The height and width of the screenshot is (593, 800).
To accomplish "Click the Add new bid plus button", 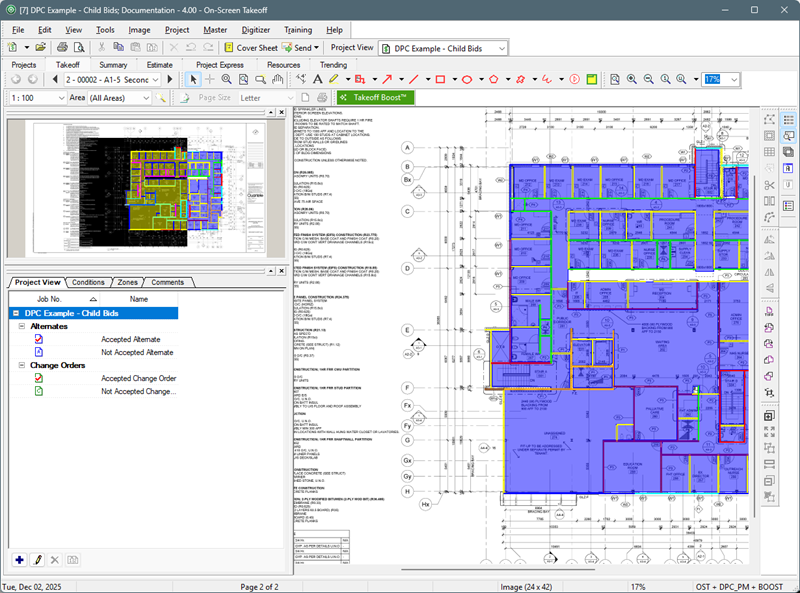I will tap(19, 560).
